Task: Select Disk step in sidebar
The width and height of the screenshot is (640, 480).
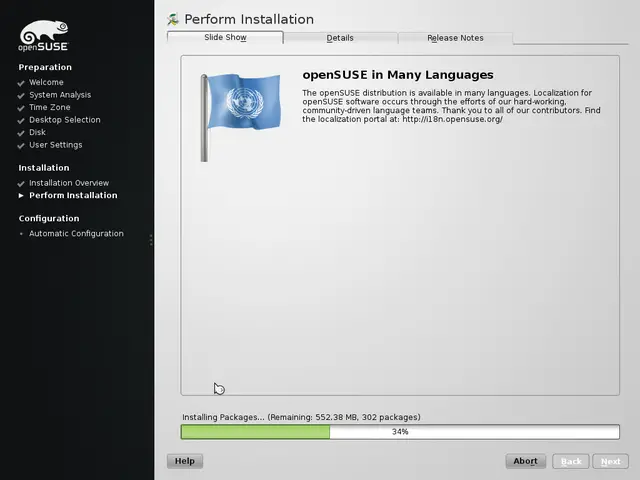Action: [37, 132]
